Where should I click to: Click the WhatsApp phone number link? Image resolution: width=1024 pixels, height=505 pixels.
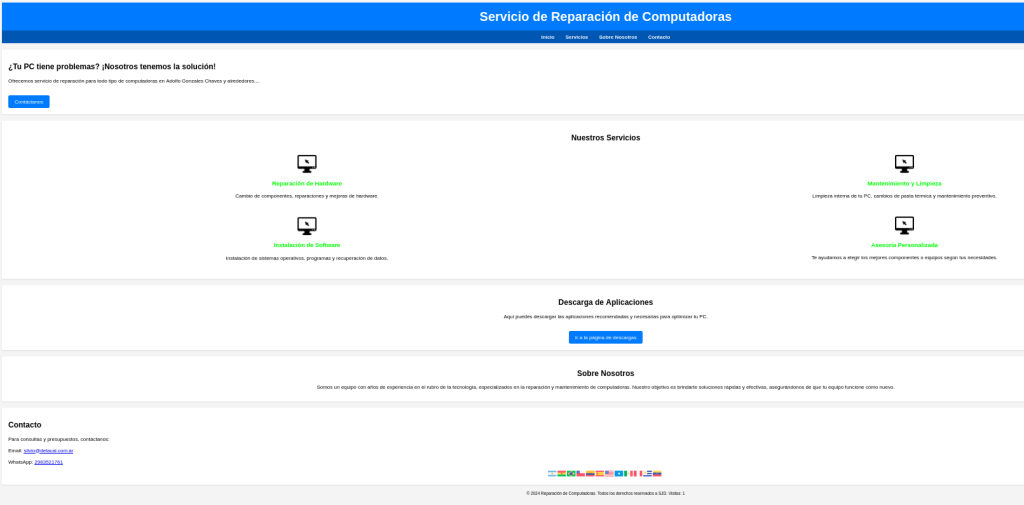48,462
